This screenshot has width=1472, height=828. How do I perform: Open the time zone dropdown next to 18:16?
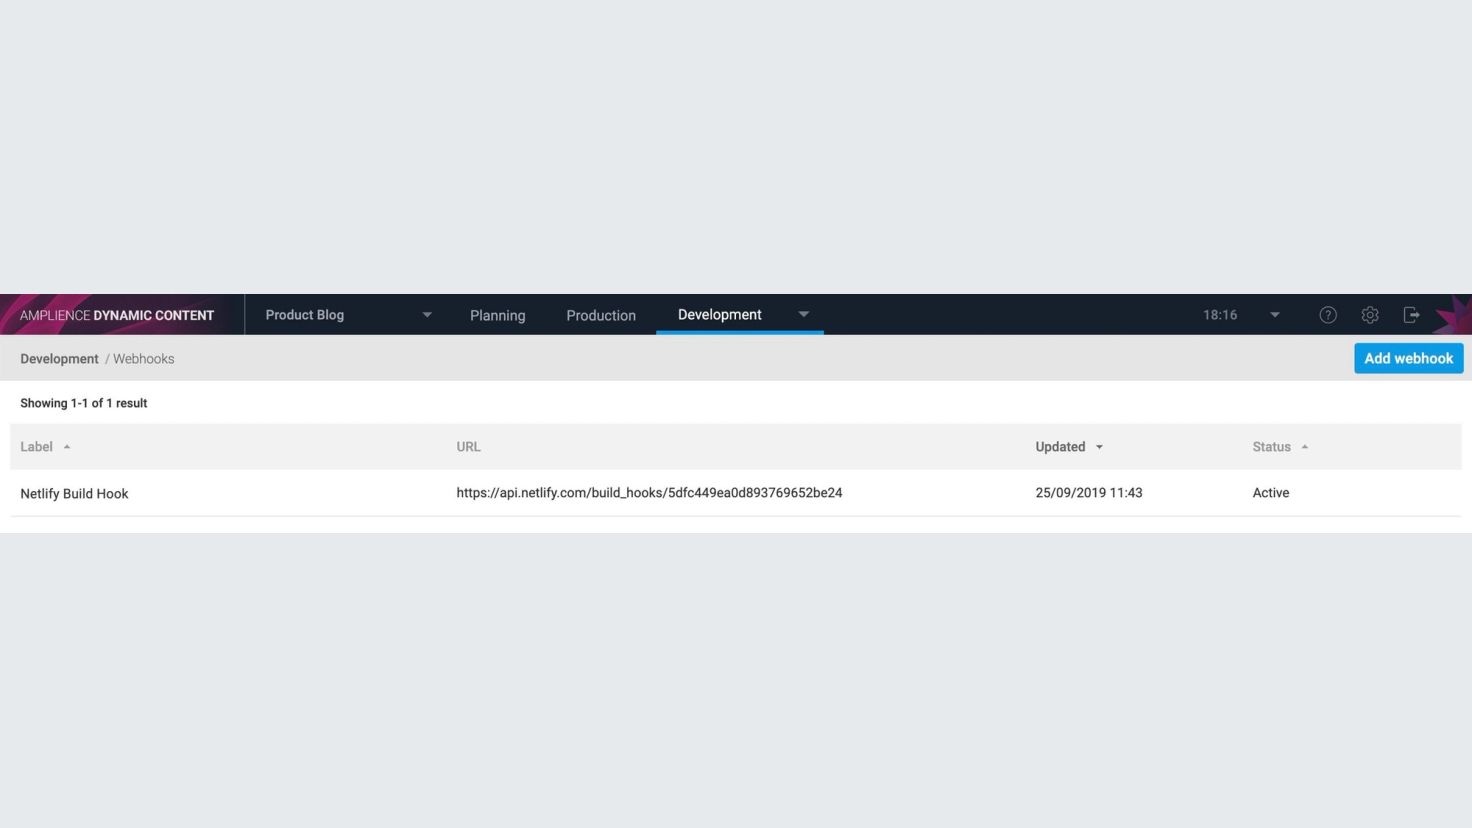click(1275, 315)
